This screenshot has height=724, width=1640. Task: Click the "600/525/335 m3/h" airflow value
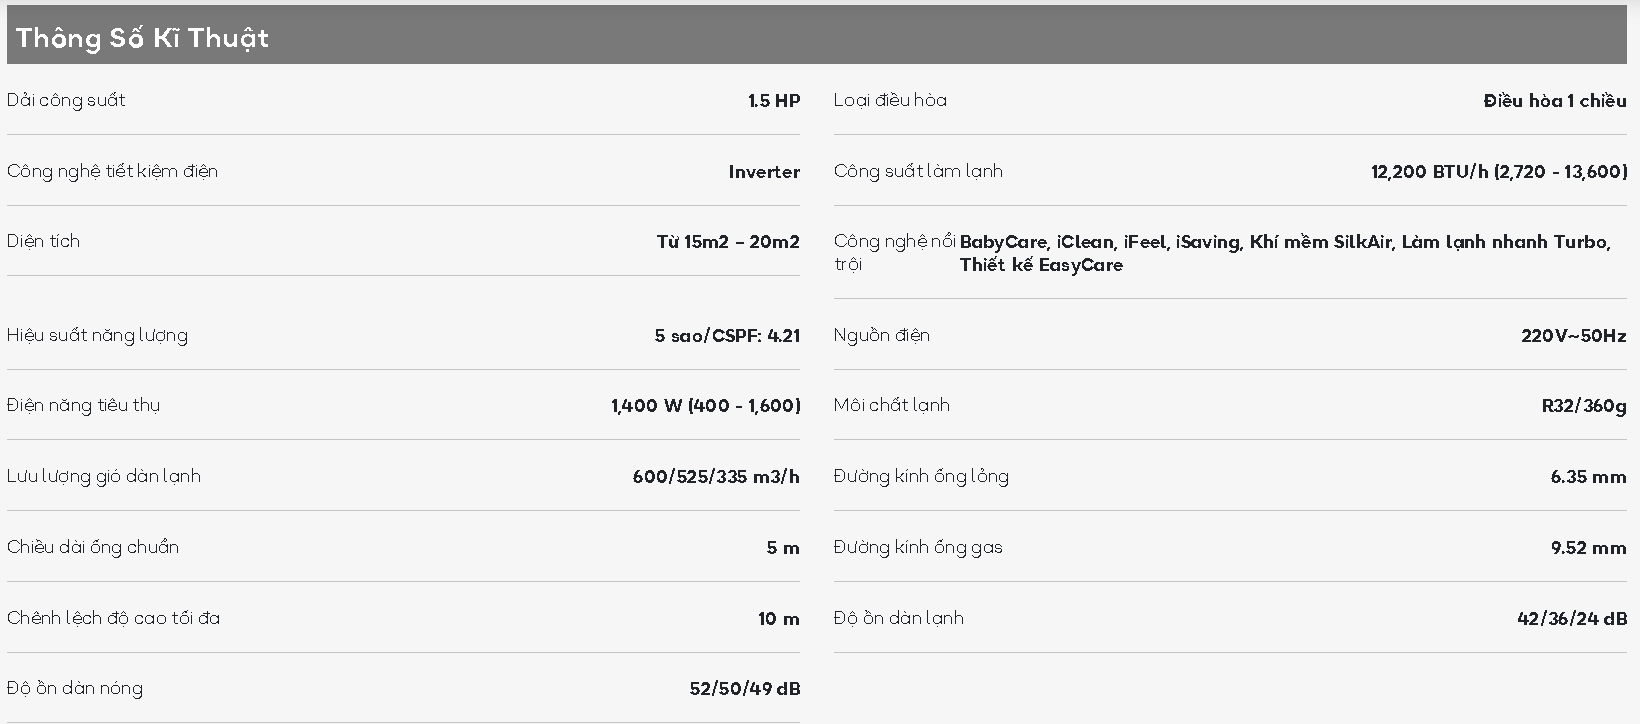(716, 477)
